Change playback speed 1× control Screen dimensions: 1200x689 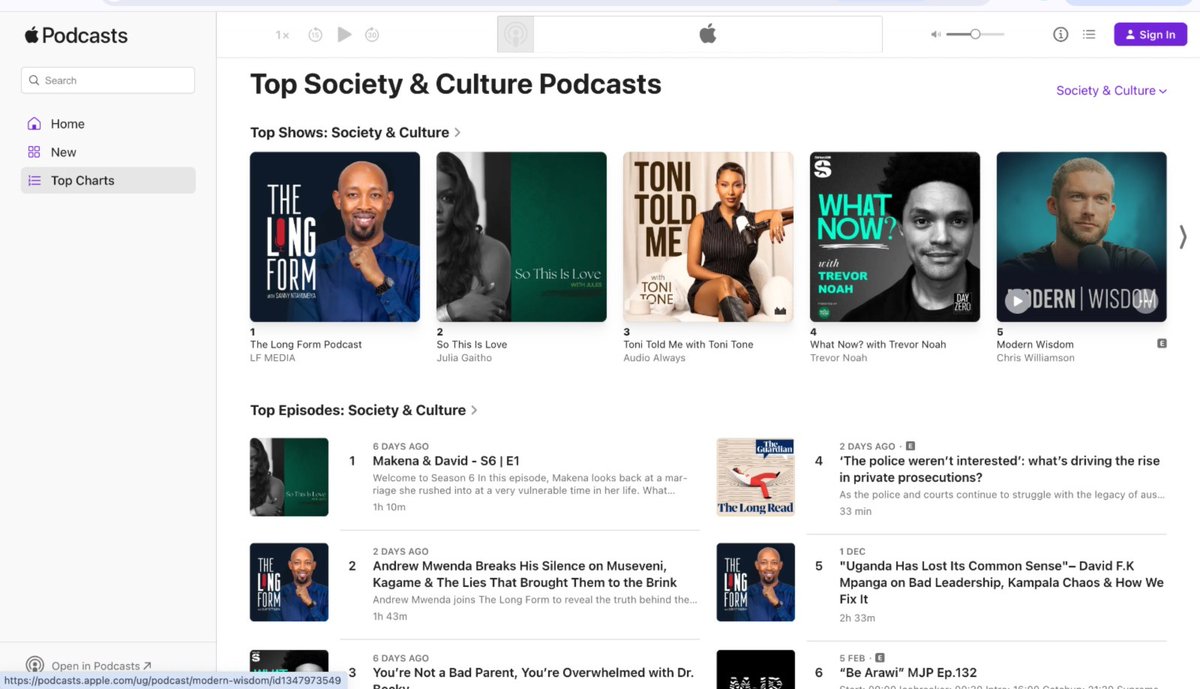pyautogui.click(x=283, y=35)
